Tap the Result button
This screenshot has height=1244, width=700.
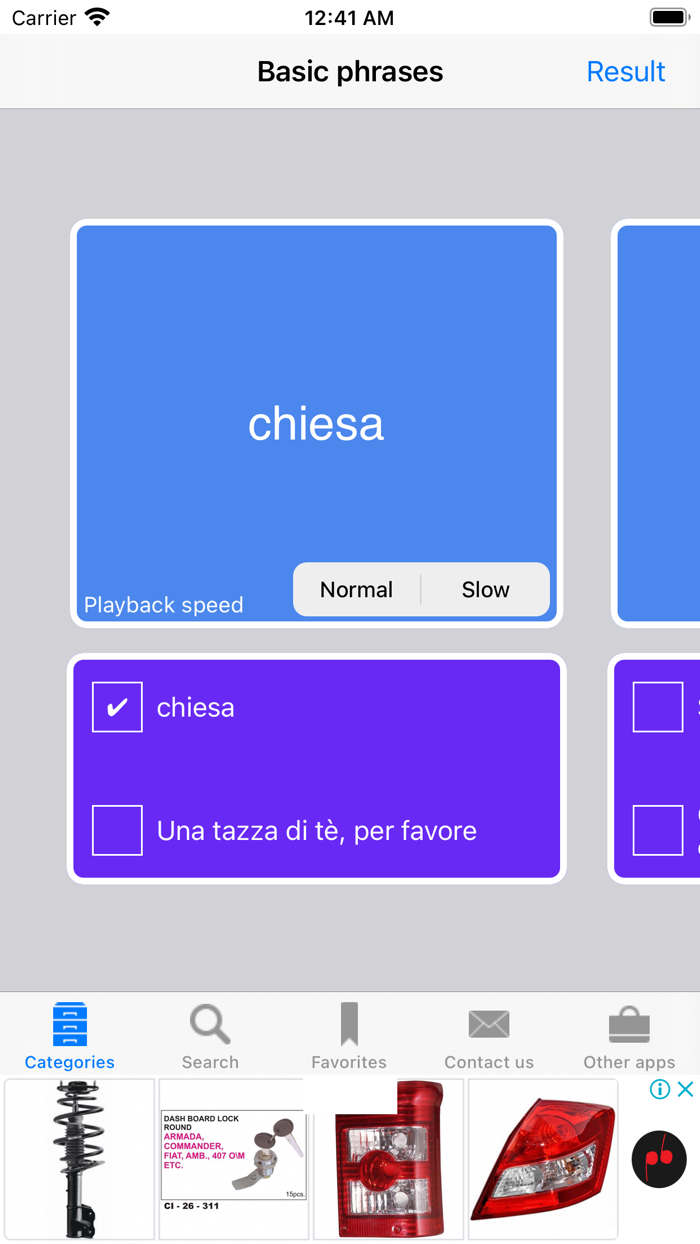[x=626, y=71]
